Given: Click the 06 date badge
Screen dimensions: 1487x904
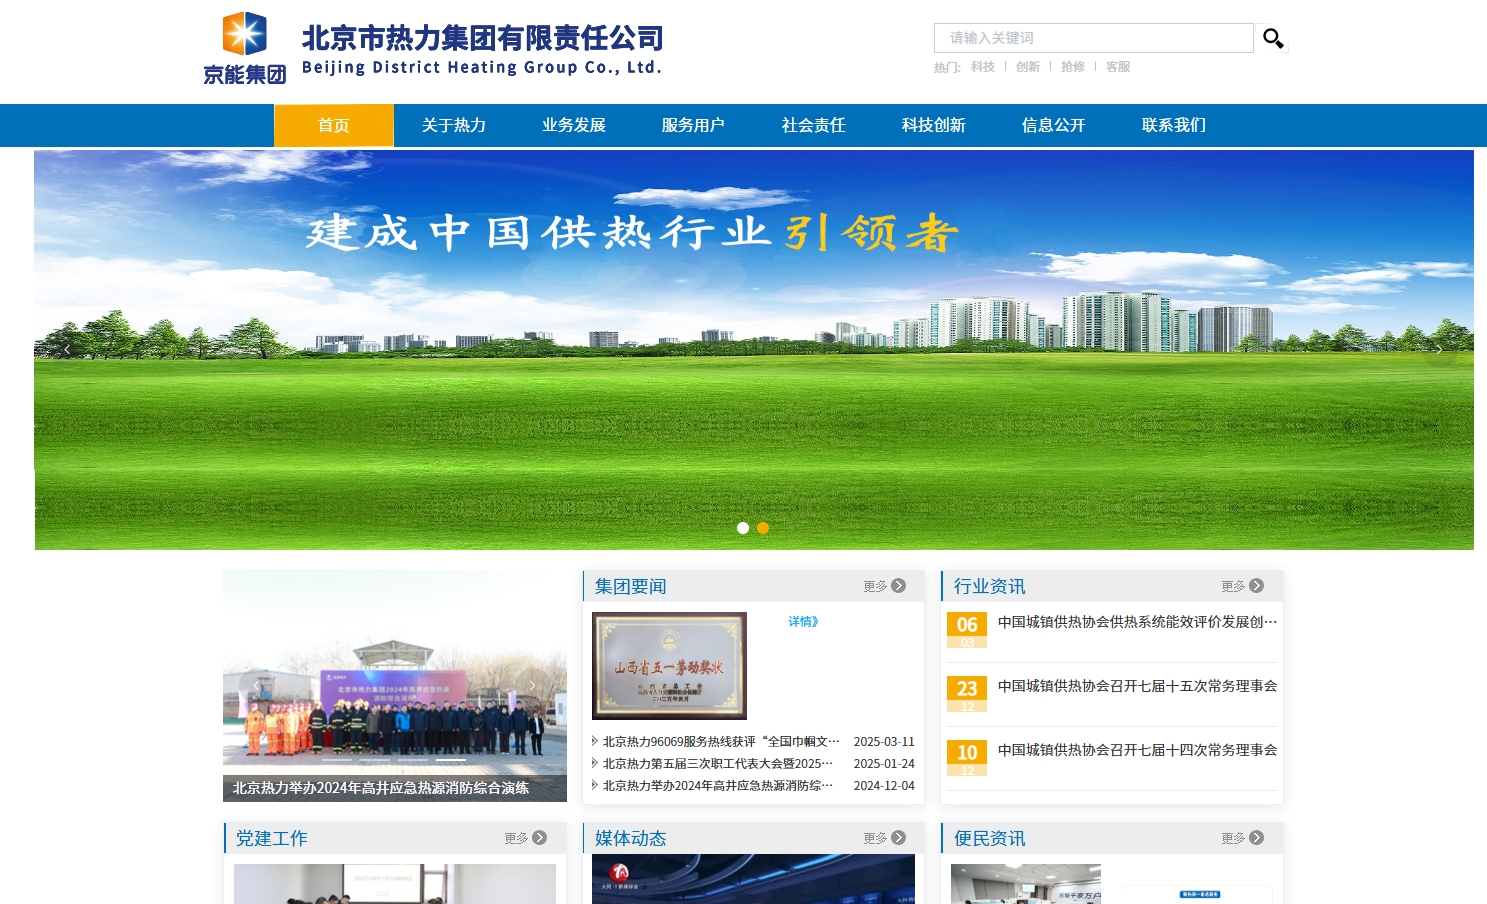Looking at the screenshot, I should [x=967, y=630].
